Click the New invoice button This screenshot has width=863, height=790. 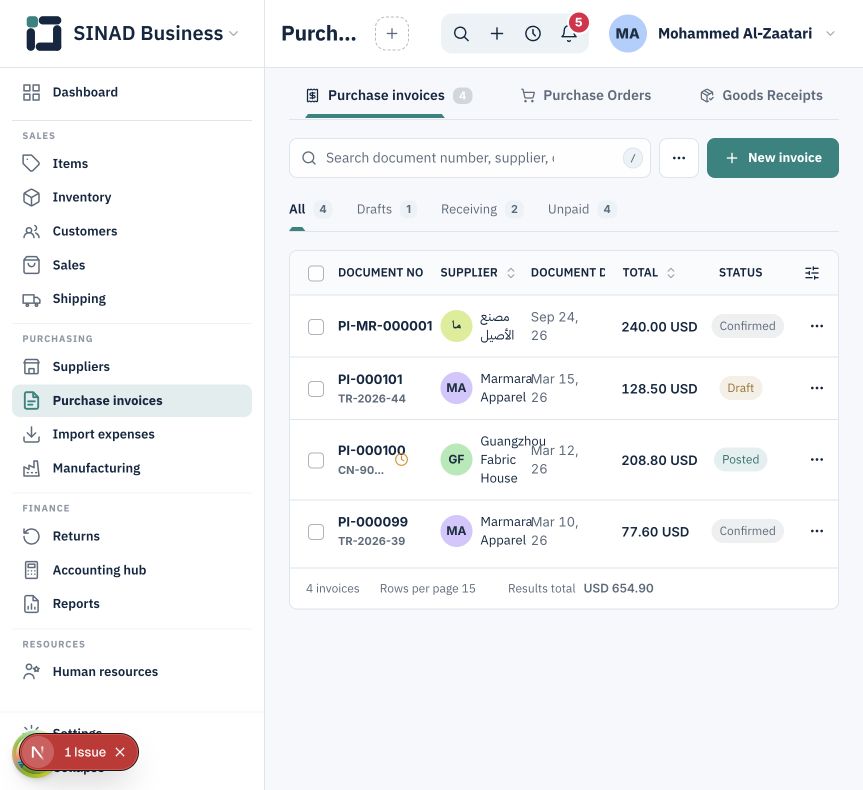(x=773, y=158)
